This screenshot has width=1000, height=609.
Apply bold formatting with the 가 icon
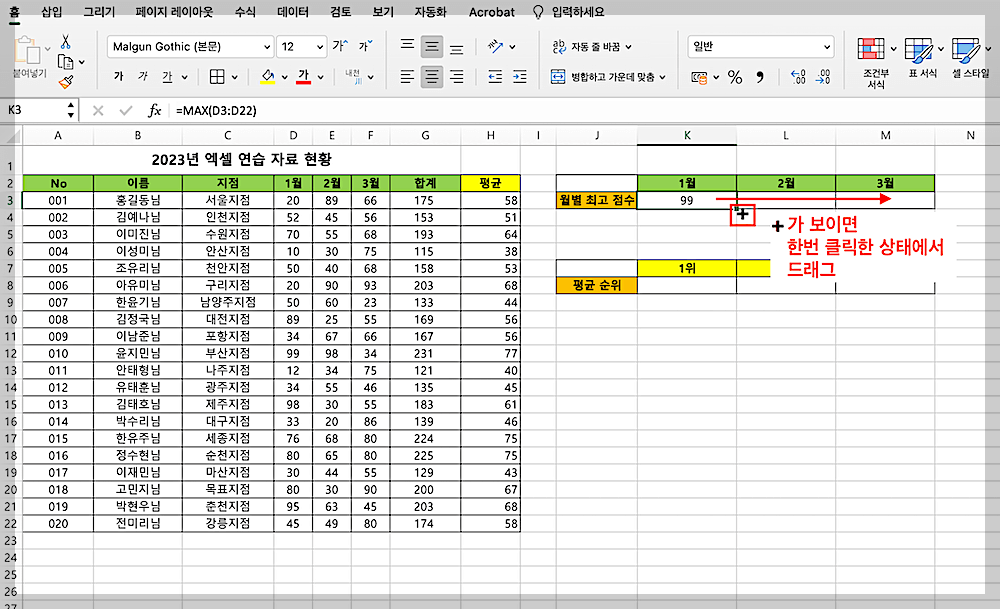(118, 75)
